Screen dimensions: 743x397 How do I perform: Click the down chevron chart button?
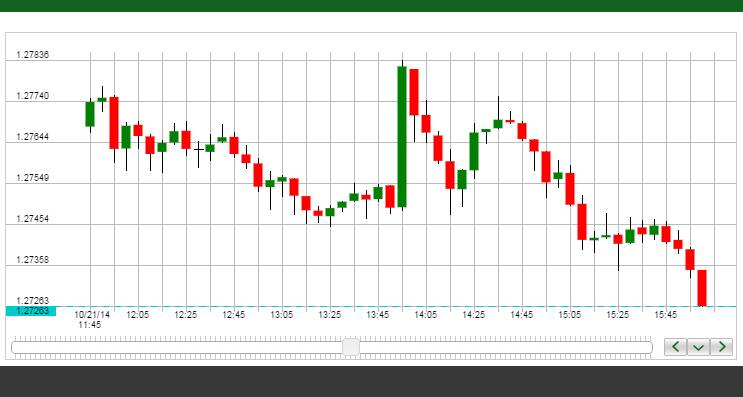click(x=698, y=347)
